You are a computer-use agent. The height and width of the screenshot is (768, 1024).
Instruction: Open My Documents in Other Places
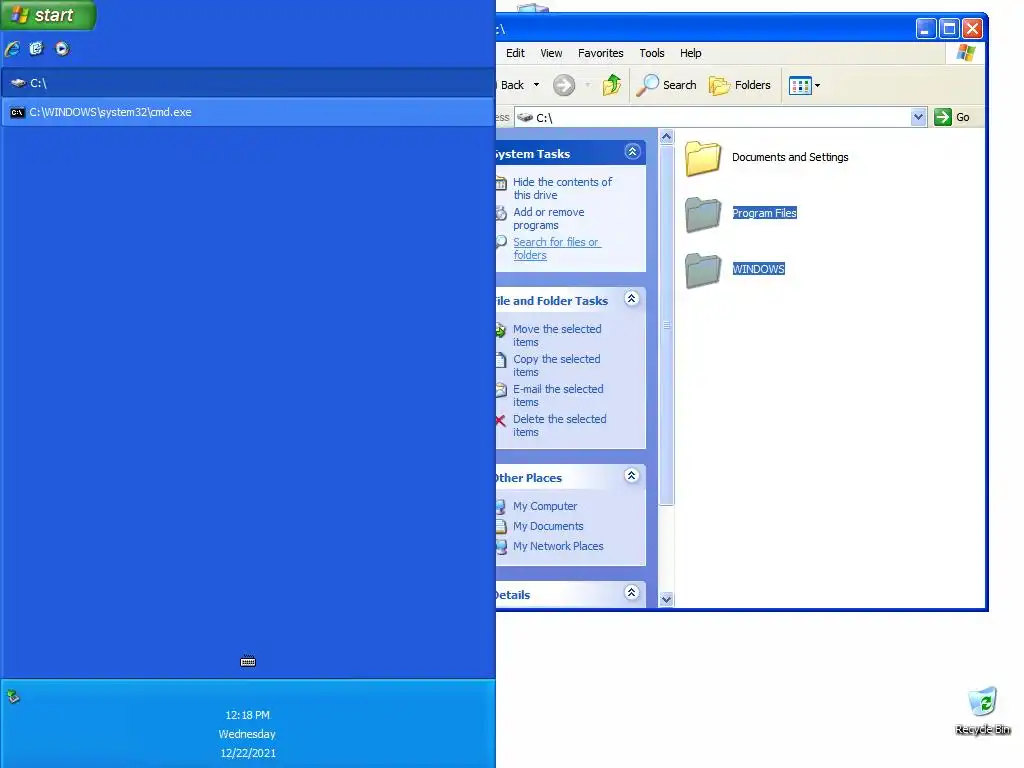pyautogui.click(x=548, y=526)
